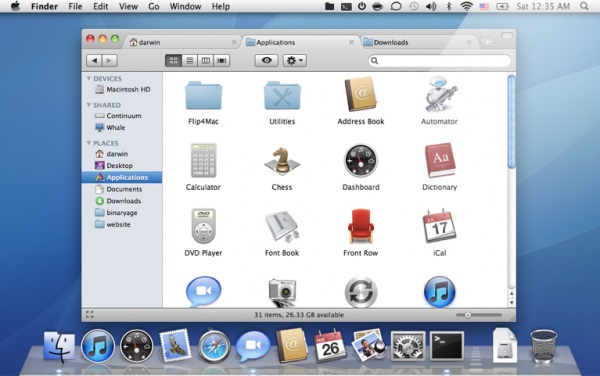Open Spotlight search in menu bar
The width and height of the screenshot is (600, 376).
click(x=584, y=6)
